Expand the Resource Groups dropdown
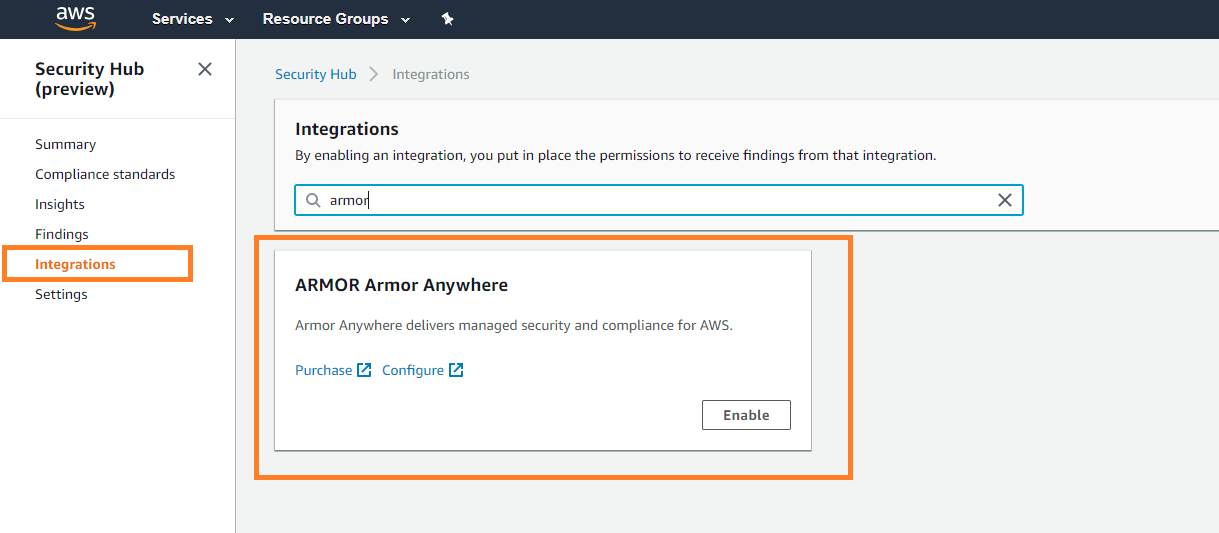The height and width of the screenshot is (533, 1219). [336, 19]
